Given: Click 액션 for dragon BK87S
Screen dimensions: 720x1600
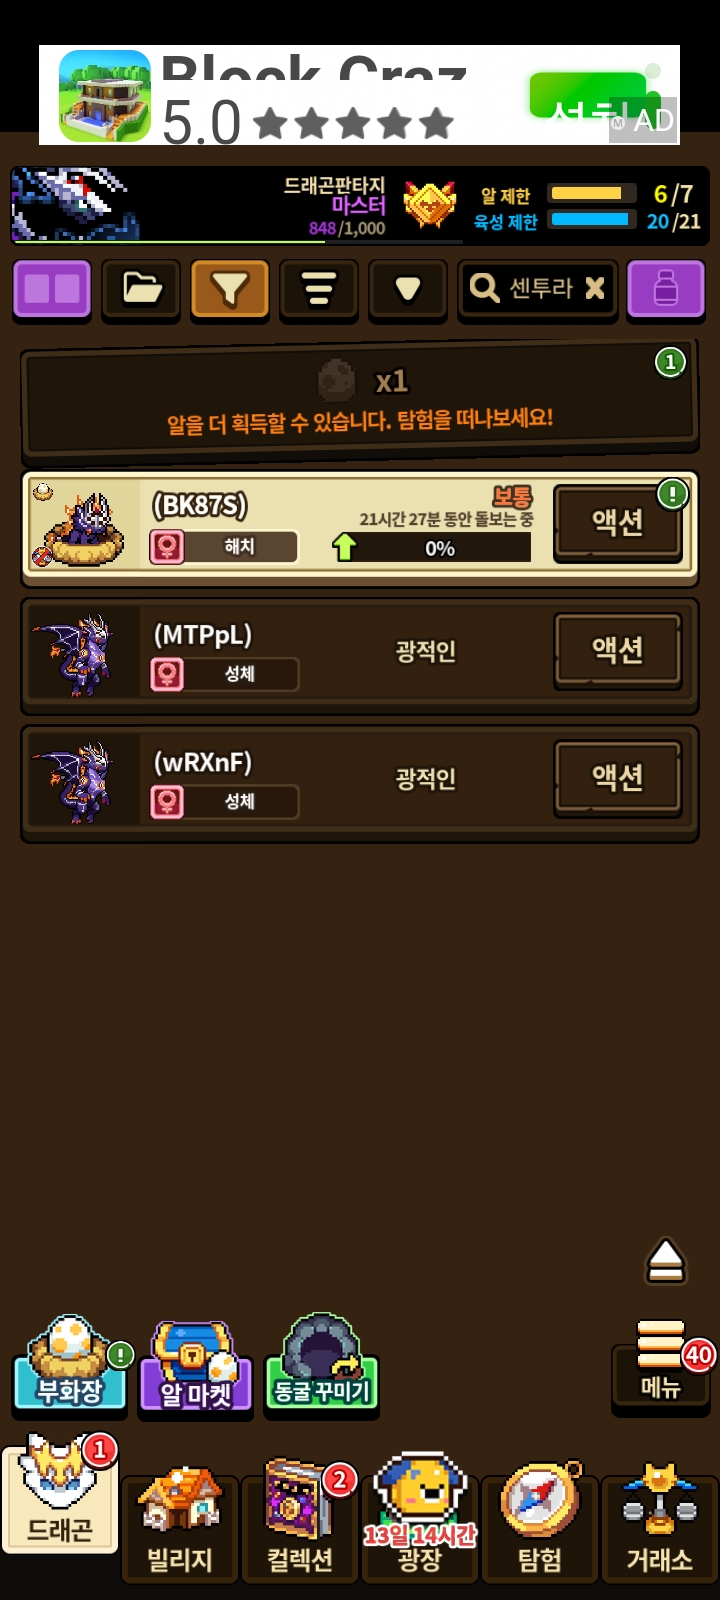Looking at the screenshot, I should pos(618,522).
